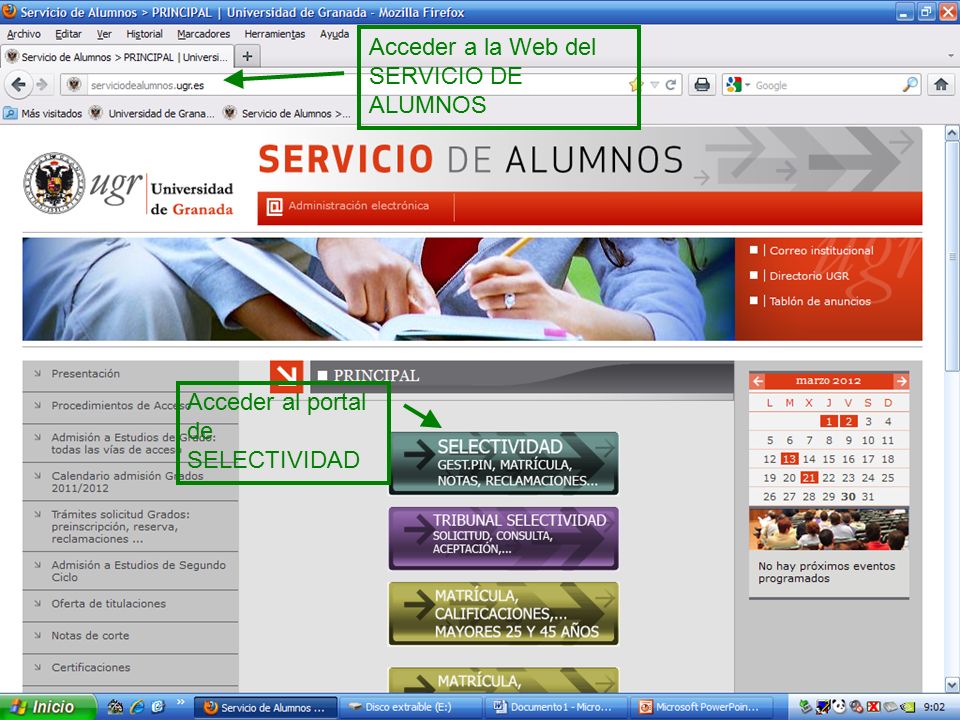This screenshot has height=720, width=960.
Task: Go to next month in calendar
Action: click(901, 381)
